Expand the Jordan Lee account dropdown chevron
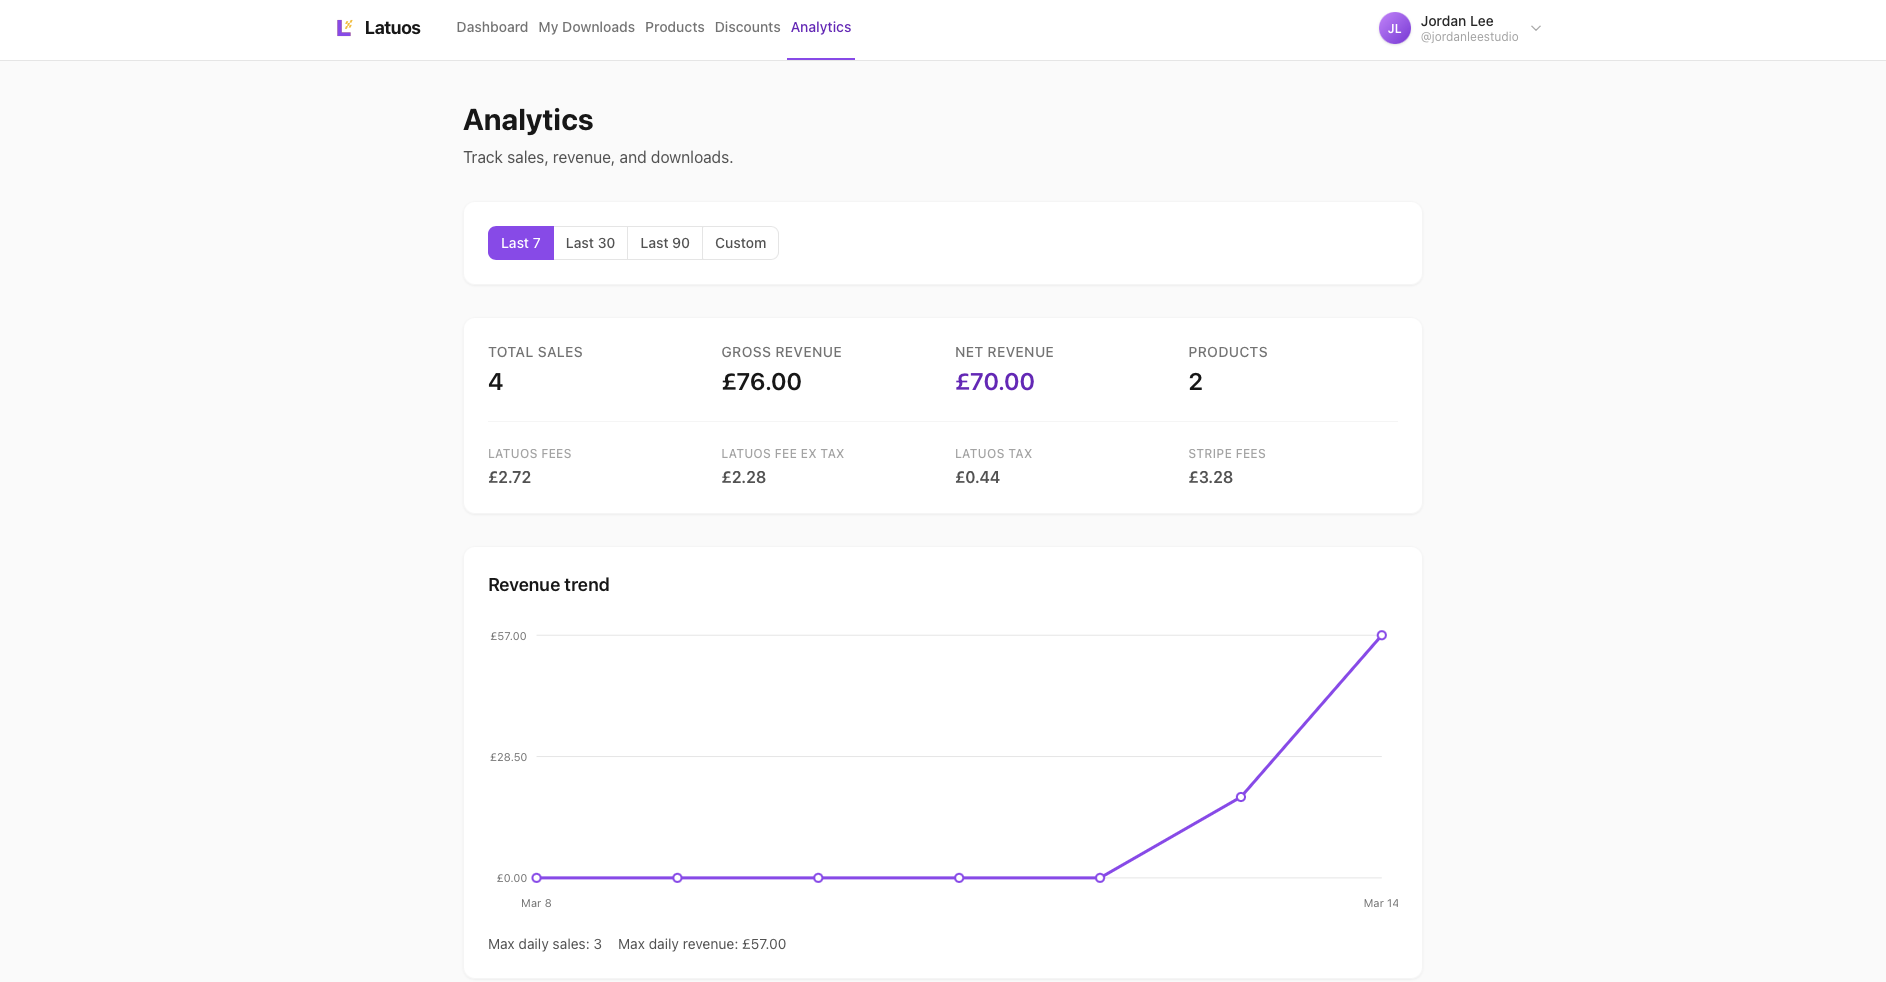Screen dimensions: 1886x982 (x=1536, y=28)
